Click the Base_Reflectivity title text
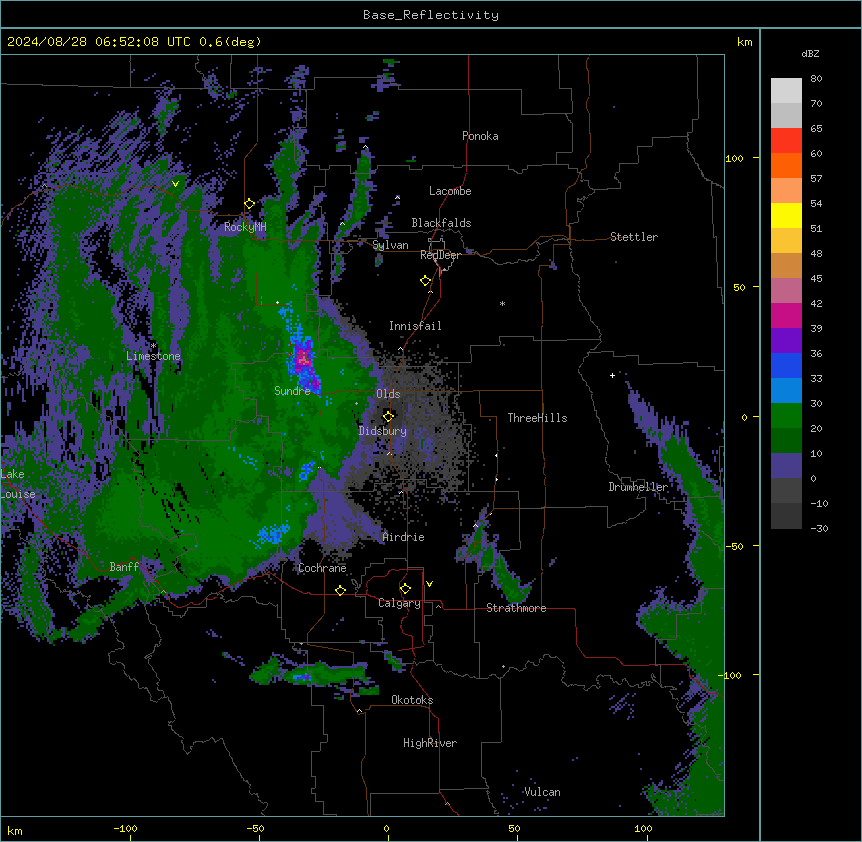The height and width of the screenshot is (842, 862). point(431,15)
